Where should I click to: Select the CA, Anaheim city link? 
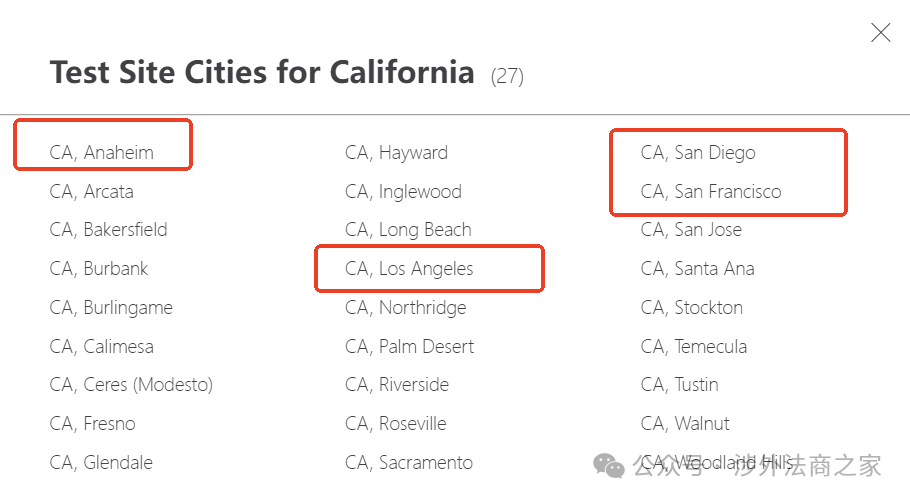click(102, 153)
